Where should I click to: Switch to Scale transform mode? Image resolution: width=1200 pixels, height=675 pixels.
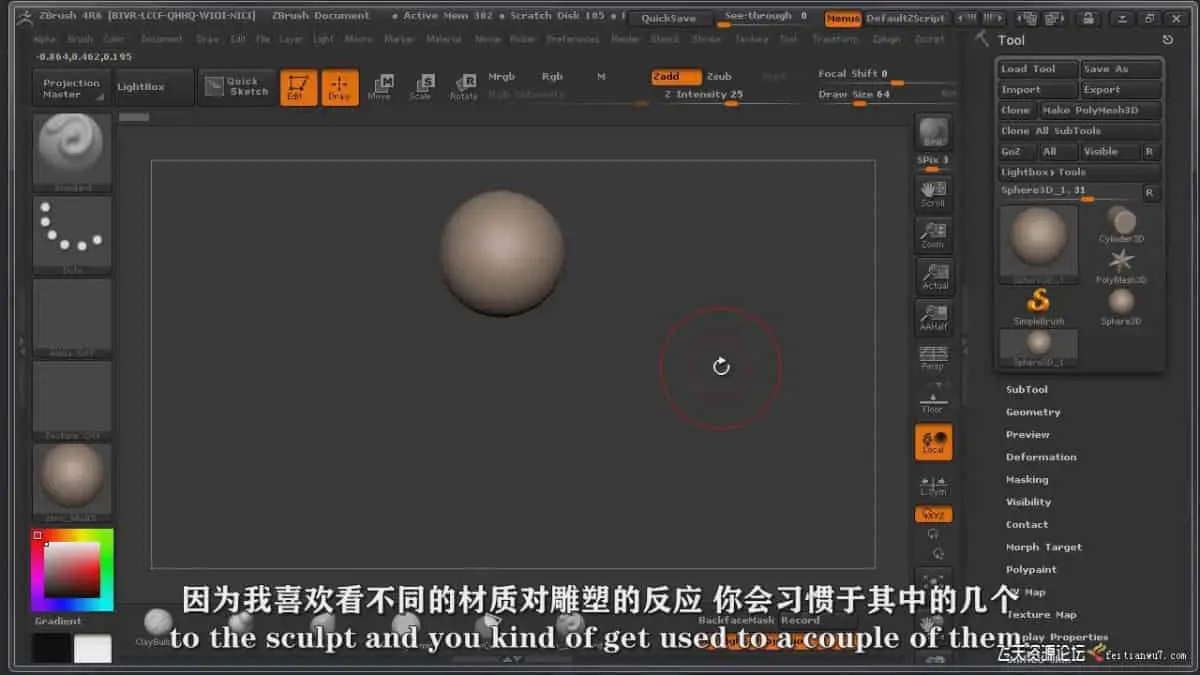coord(421,88)
